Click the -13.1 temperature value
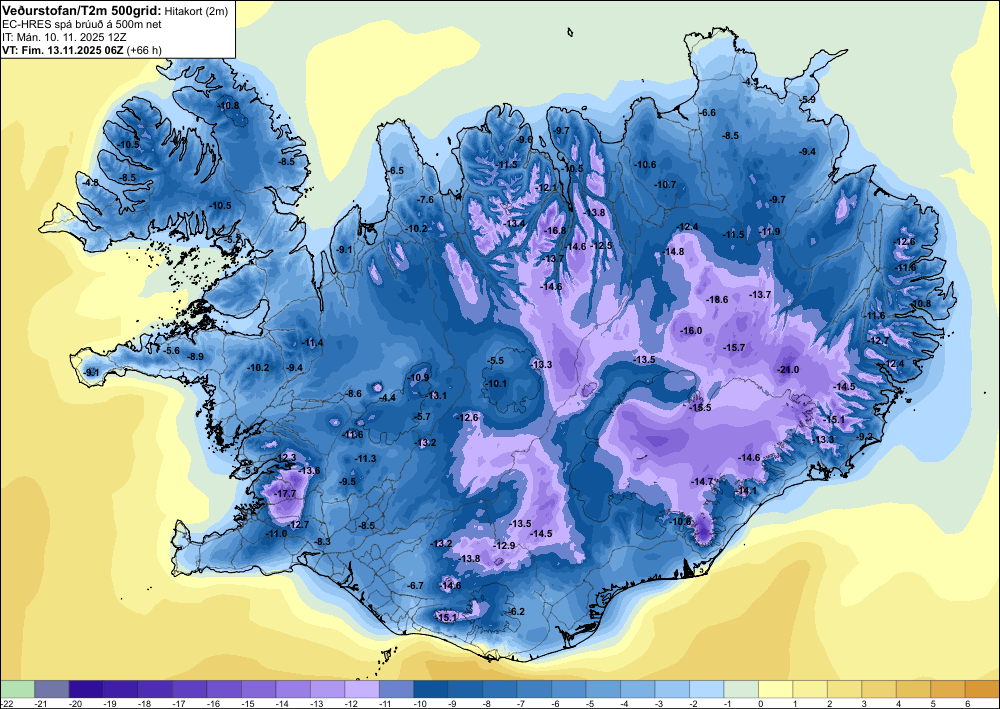 tap(437, 395)
